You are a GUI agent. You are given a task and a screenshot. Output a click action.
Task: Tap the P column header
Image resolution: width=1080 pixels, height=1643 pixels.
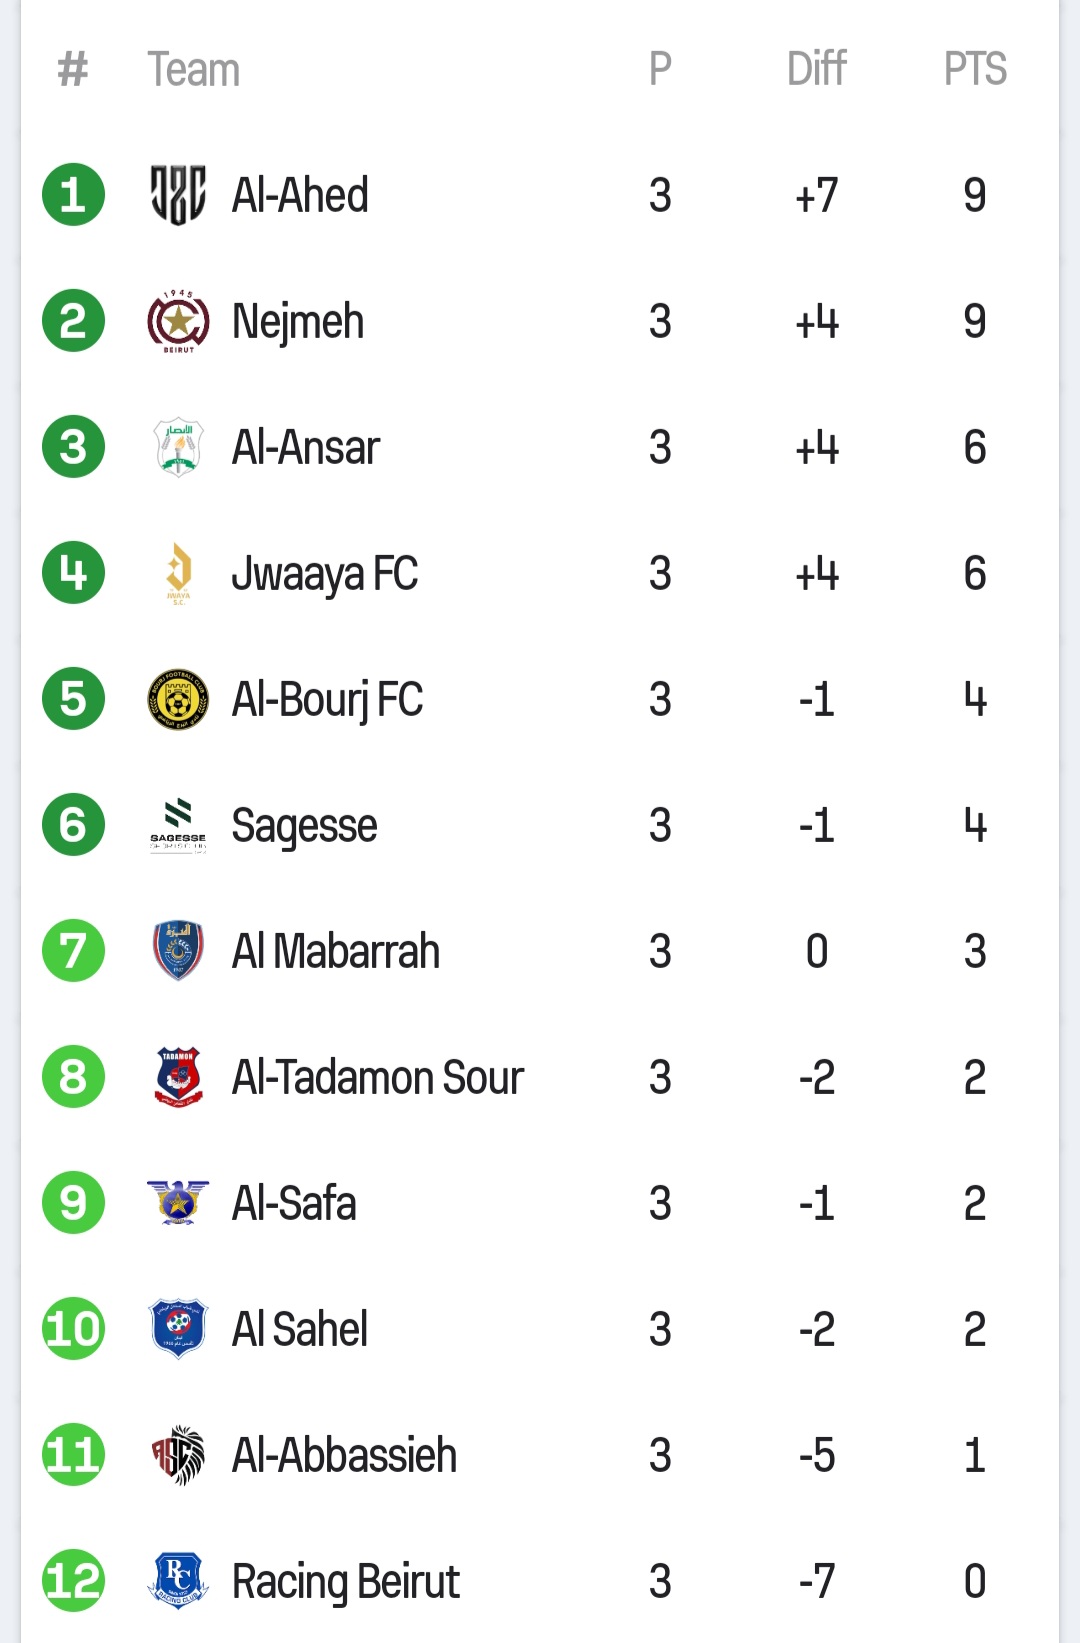point(660,69)
